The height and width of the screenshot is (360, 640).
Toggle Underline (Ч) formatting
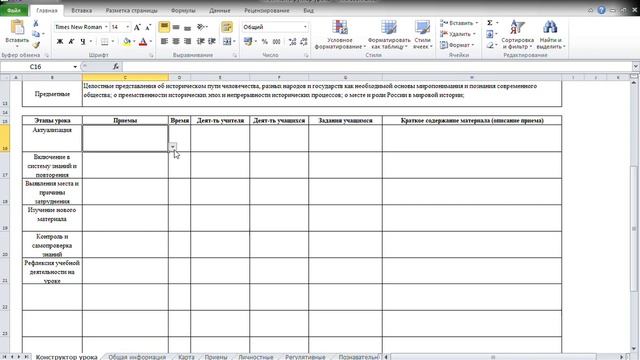(83, 41)
